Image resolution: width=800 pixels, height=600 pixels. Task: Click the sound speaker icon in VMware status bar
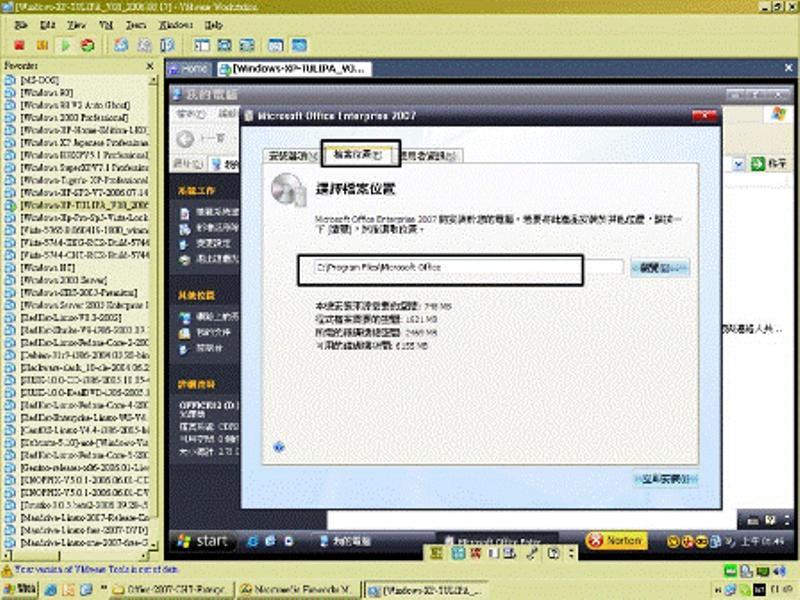click(780, 571)
